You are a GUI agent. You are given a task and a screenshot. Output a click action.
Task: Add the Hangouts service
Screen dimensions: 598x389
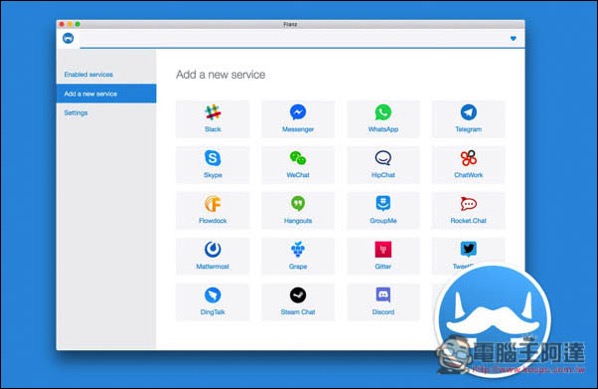click(298, 211)
